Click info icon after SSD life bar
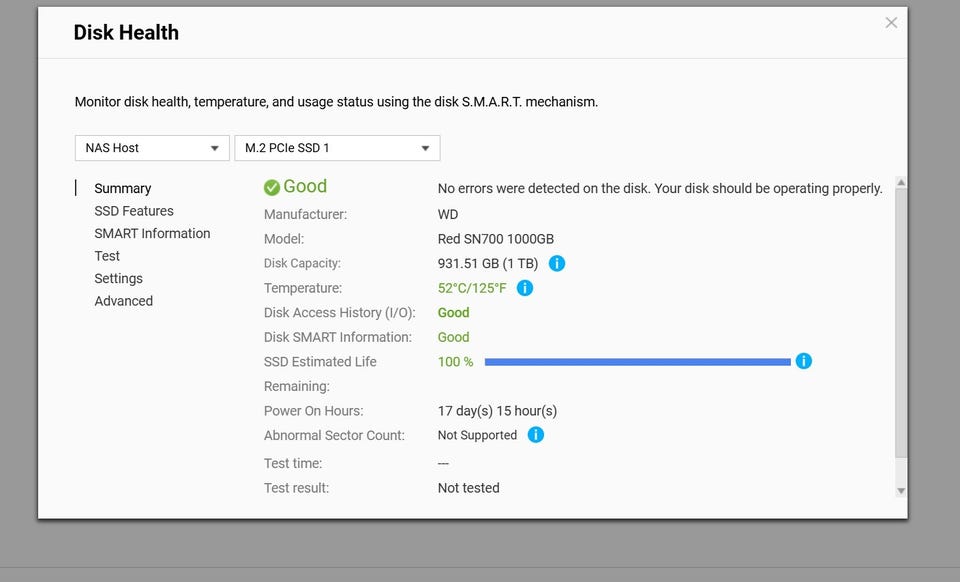The width and height of the screenshot is (960, 582). [x=803, y=361]
